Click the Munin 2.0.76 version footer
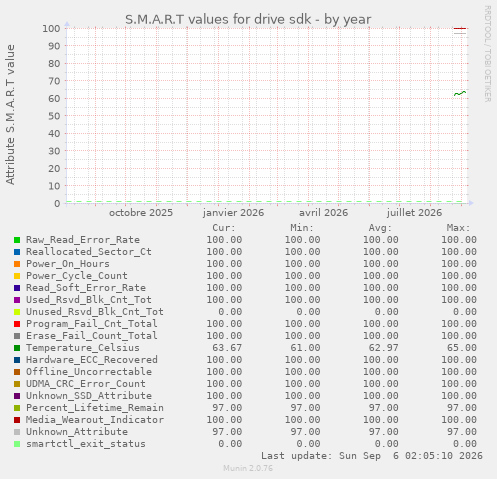This screenshot has width=497, height=479. [248, 468]
